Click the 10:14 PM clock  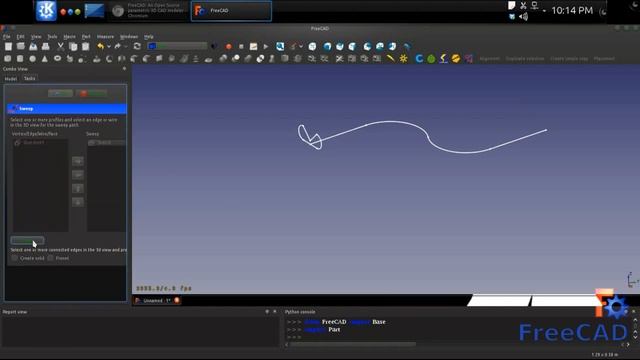(572, 11)
